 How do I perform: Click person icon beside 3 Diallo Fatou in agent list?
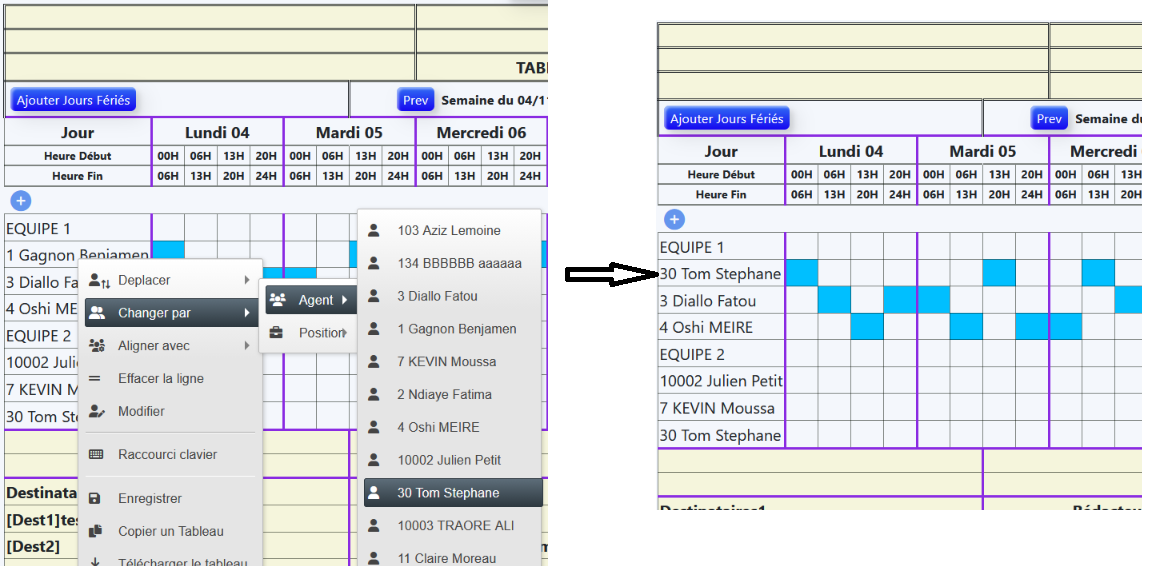pyautogui.click(x=373, y=296)
